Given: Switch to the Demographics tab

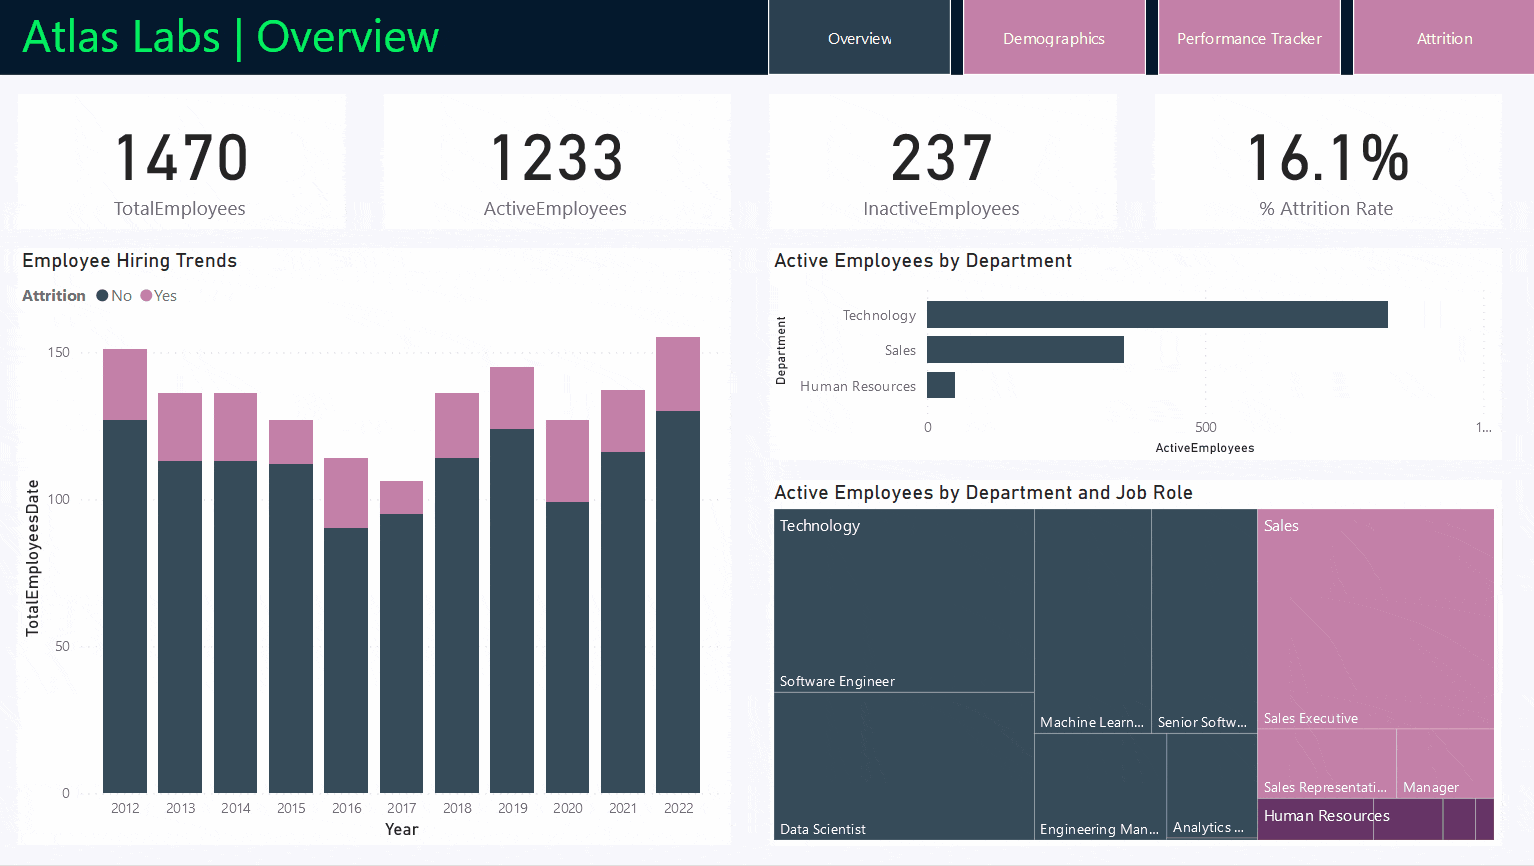Looking at the screenshot, I should coord(1053,37).
